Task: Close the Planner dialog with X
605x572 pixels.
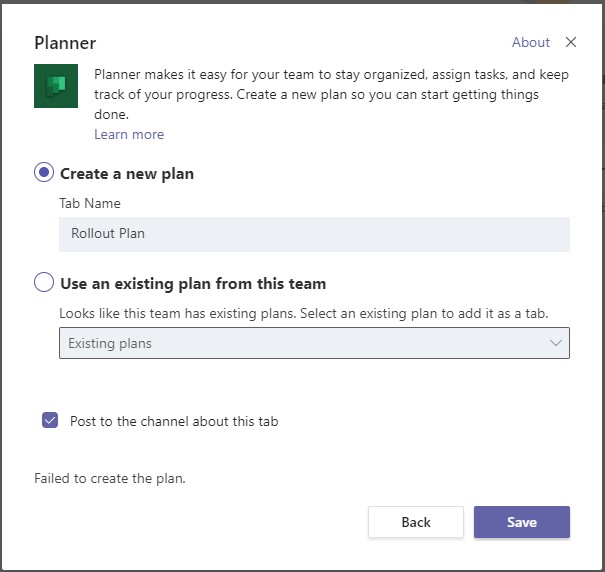Action: 571,42
